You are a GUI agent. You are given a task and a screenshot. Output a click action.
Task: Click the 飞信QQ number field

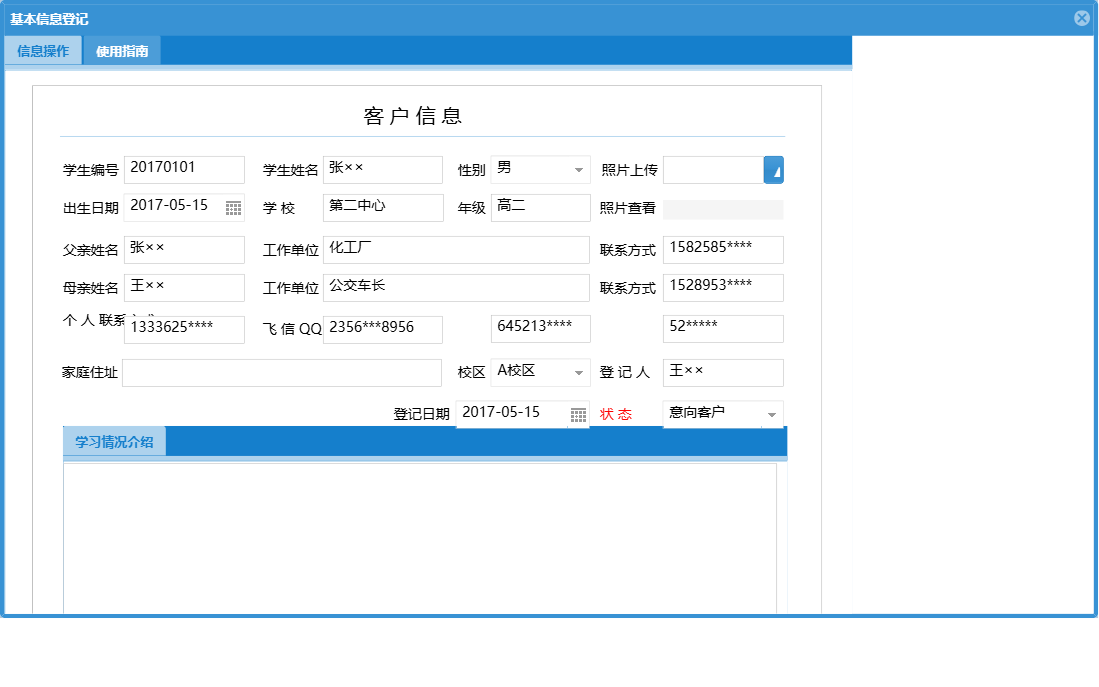pos(382,328)
